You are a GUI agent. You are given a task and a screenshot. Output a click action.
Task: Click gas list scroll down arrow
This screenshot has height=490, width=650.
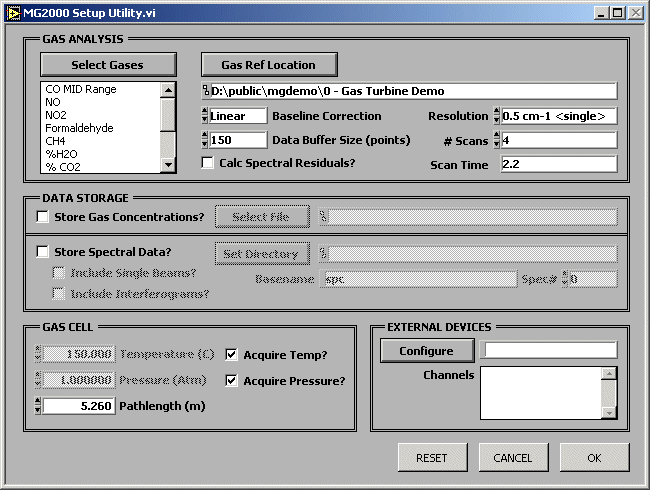pos(168,165)
